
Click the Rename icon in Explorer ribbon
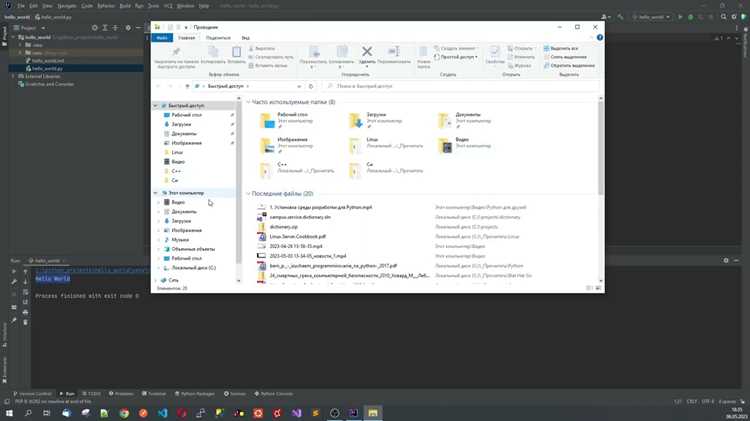(394, 52)
